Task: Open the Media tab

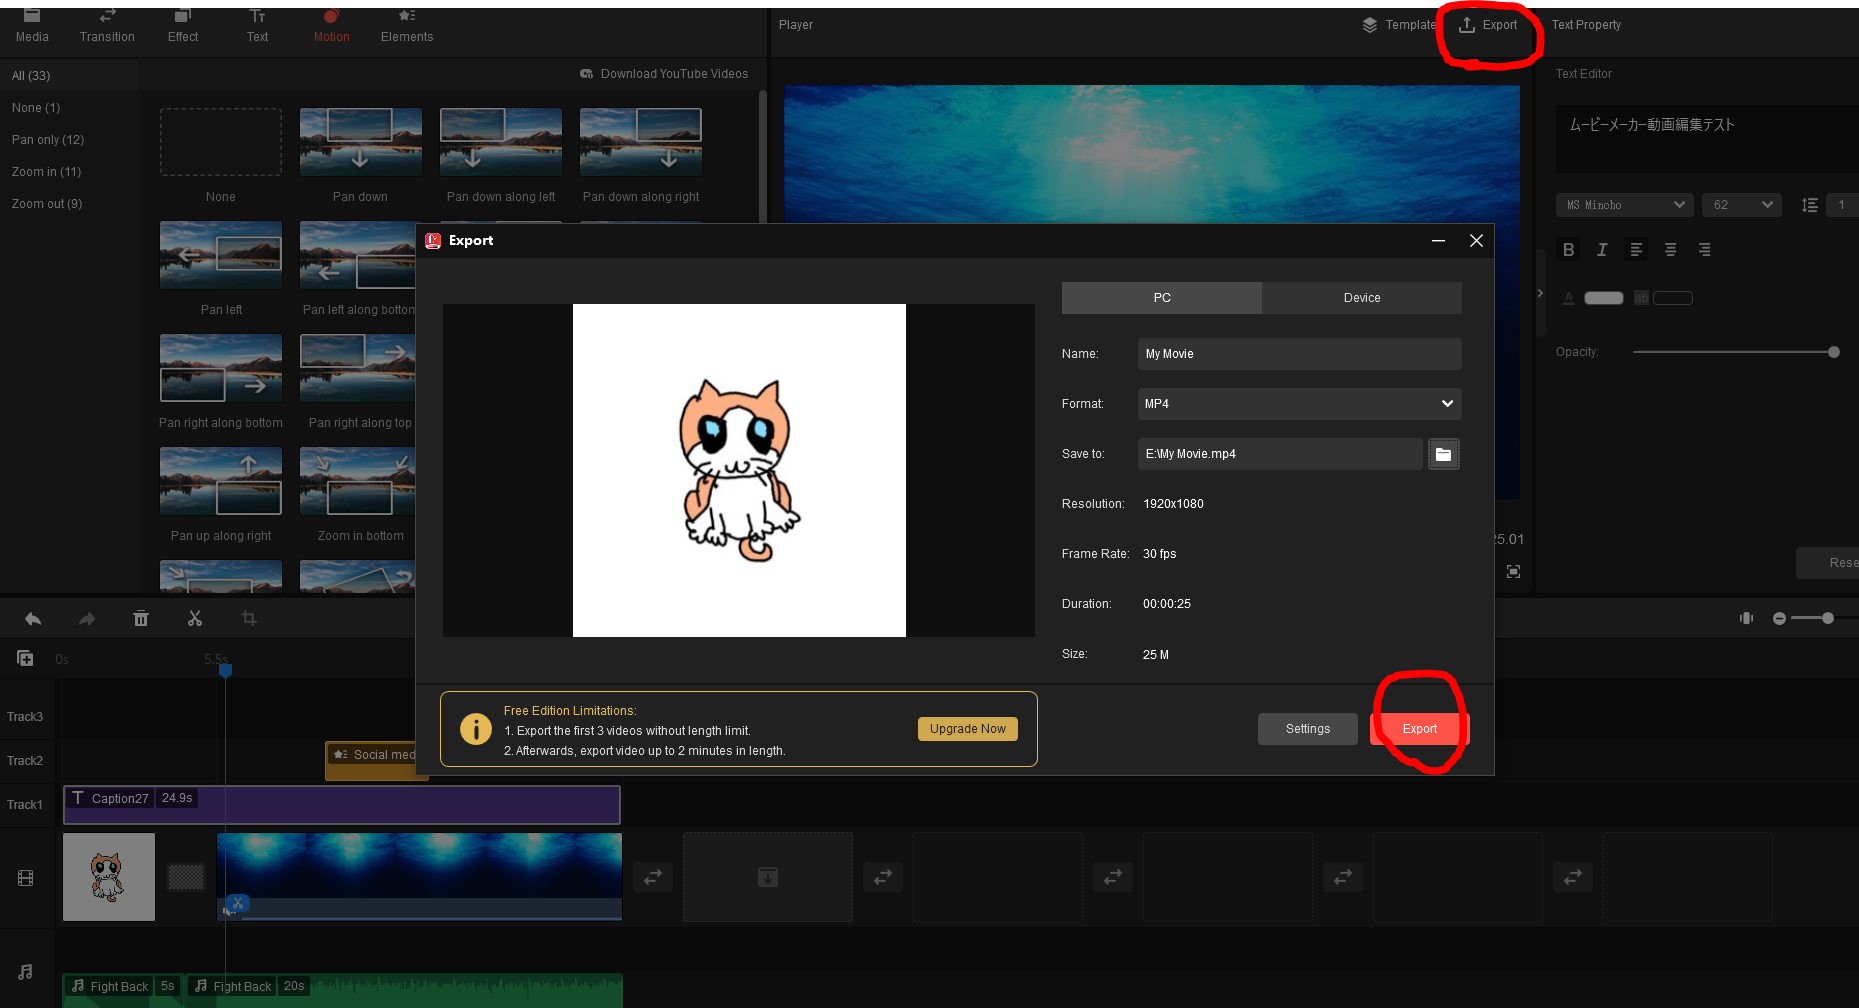Action: tap(32, 27)
